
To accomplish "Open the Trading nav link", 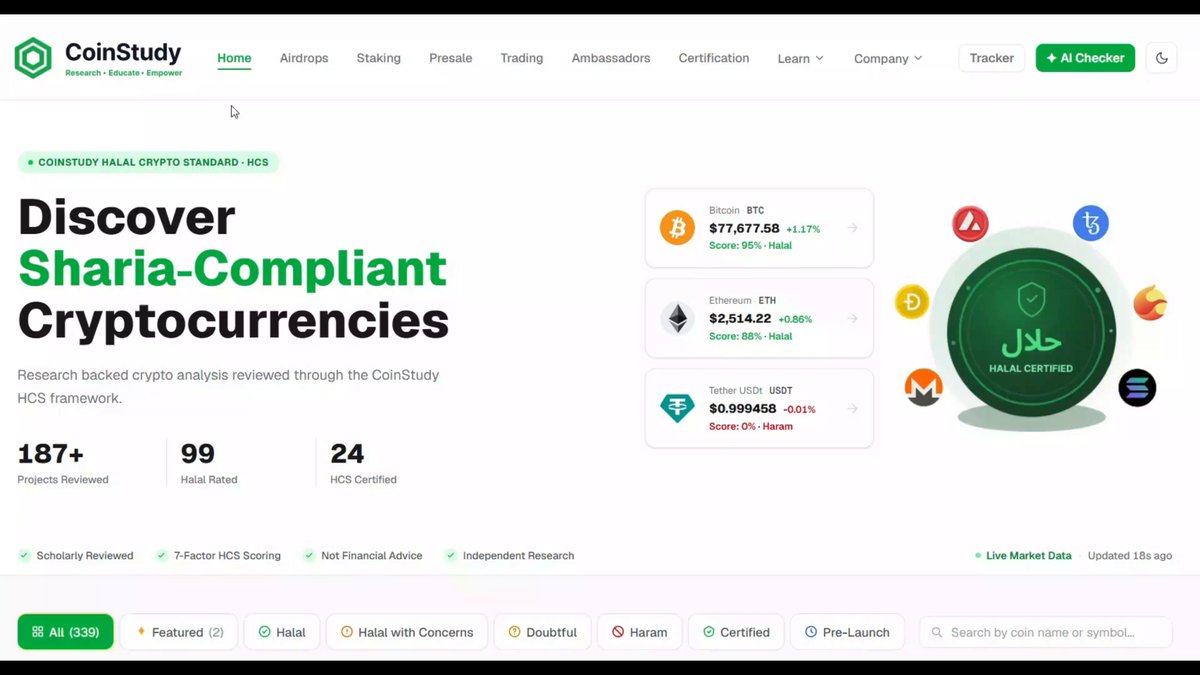I will coord(522,58).
